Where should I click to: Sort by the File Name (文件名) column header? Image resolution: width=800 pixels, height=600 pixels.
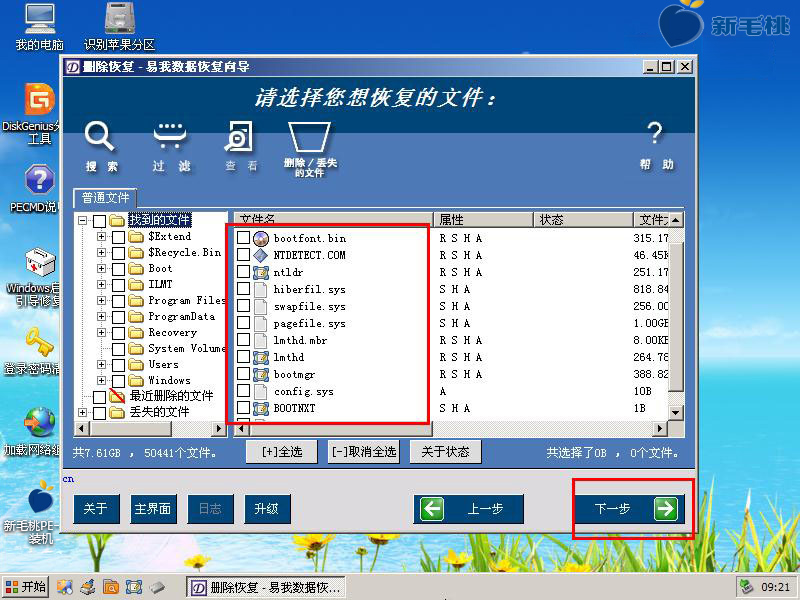coord(333,219)
